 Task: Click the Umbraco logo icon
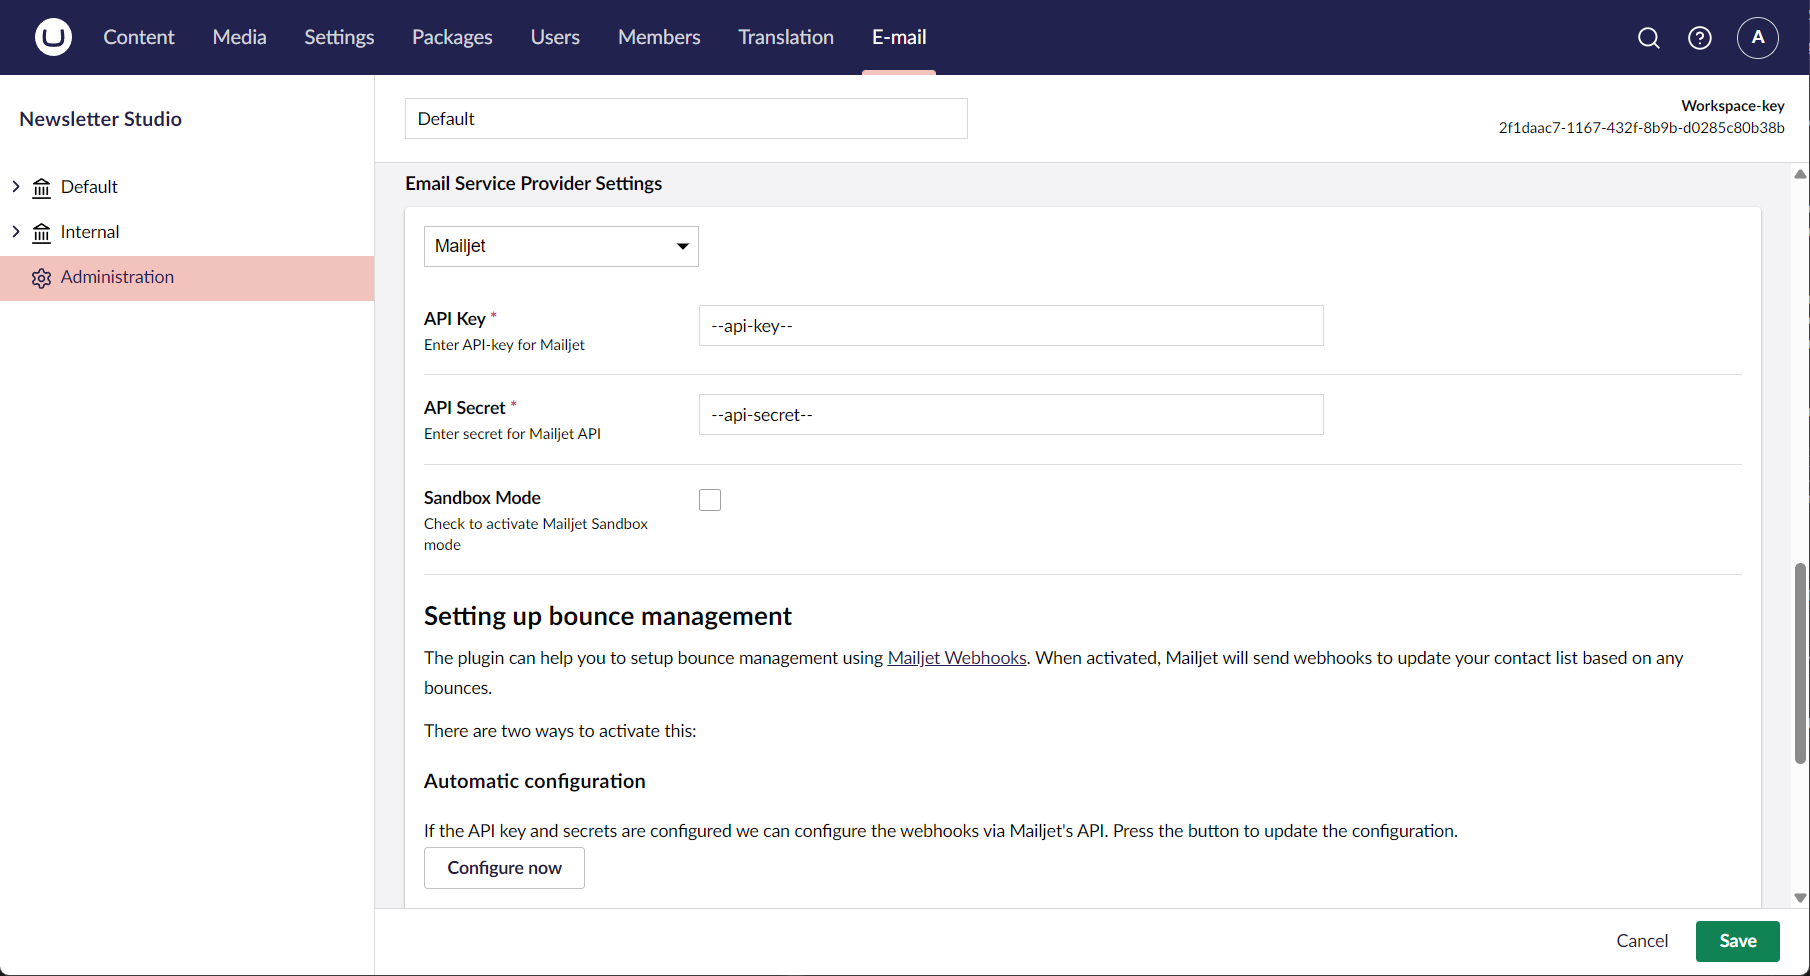click(x=53, y=37)
